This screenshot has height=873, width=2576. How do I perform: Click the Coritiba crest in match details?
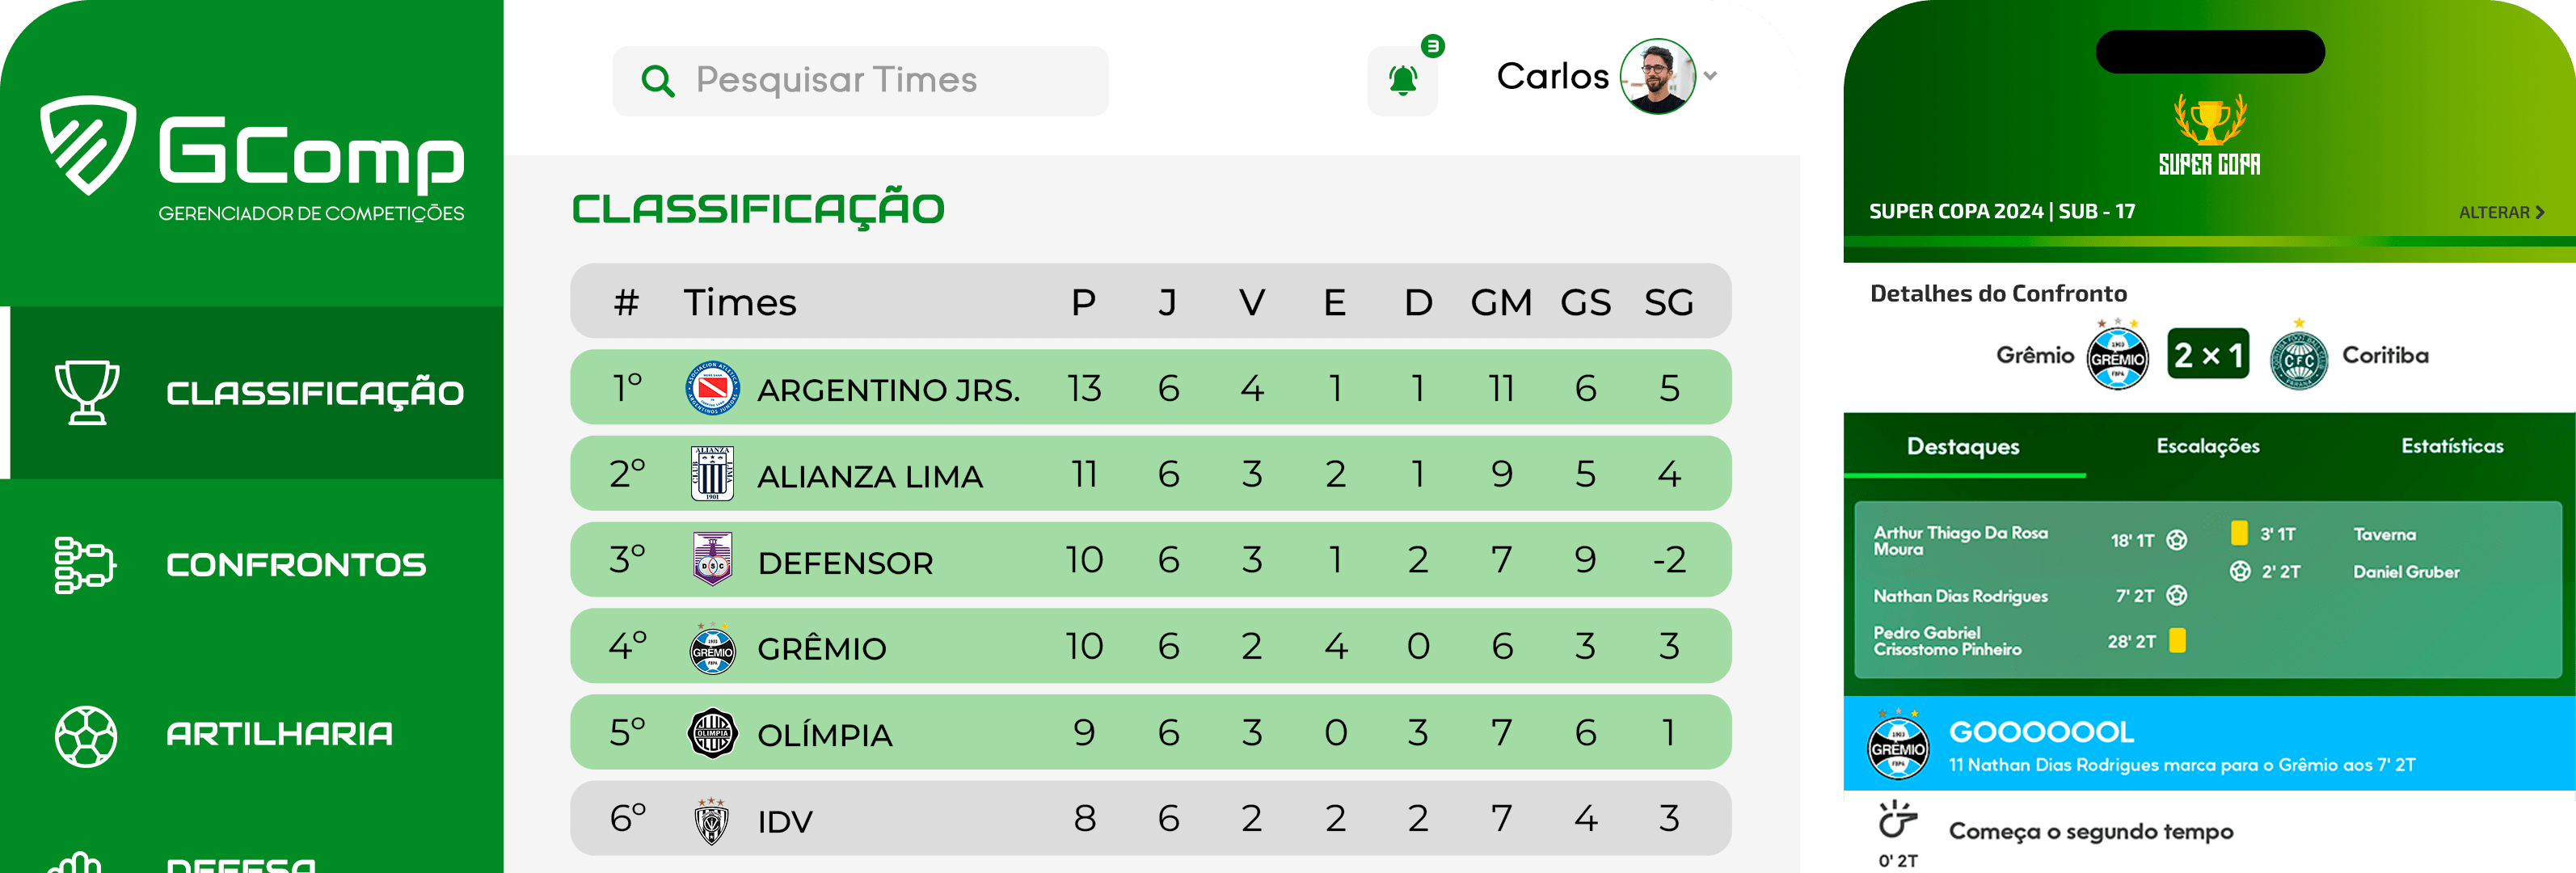click(x=2299, y=357)
